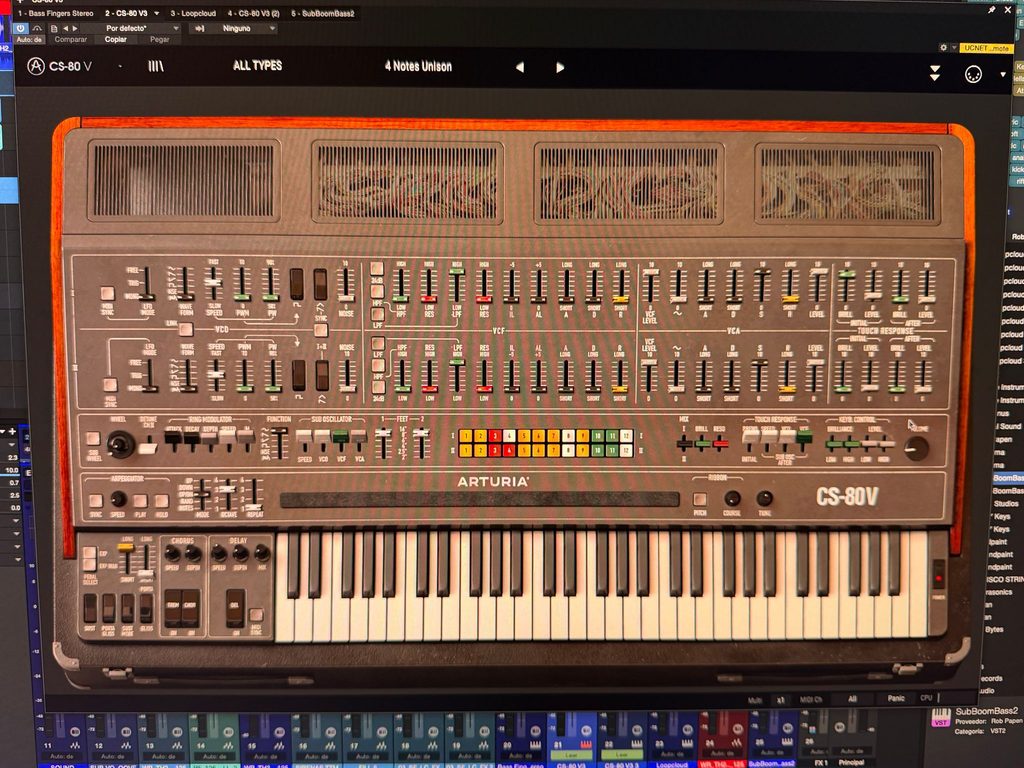Image resolution: width=1024 pixels, height=768 pixels.
Task: Click the arpeggiator OCTAVE slider
Action: [x=227, y=495]
